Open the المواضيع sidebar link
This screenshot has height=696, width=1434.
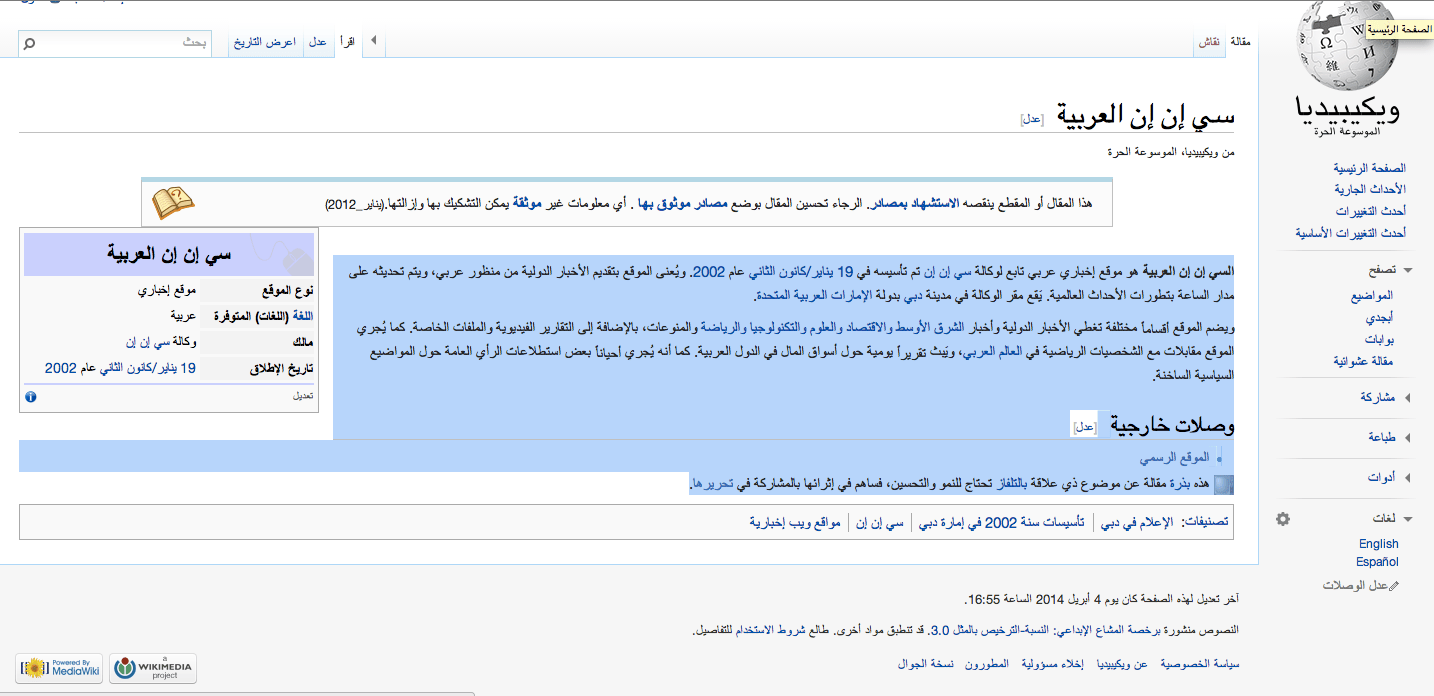(x=1372, y=296)
